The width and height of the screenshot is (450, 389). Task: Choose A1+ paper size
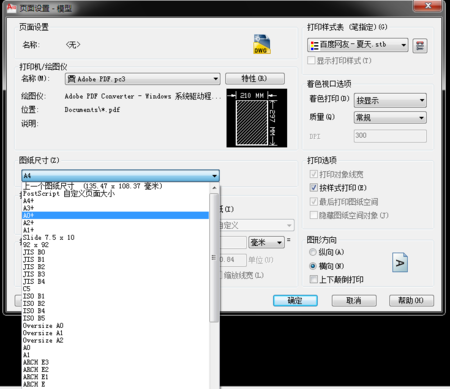tap(115, 230)
